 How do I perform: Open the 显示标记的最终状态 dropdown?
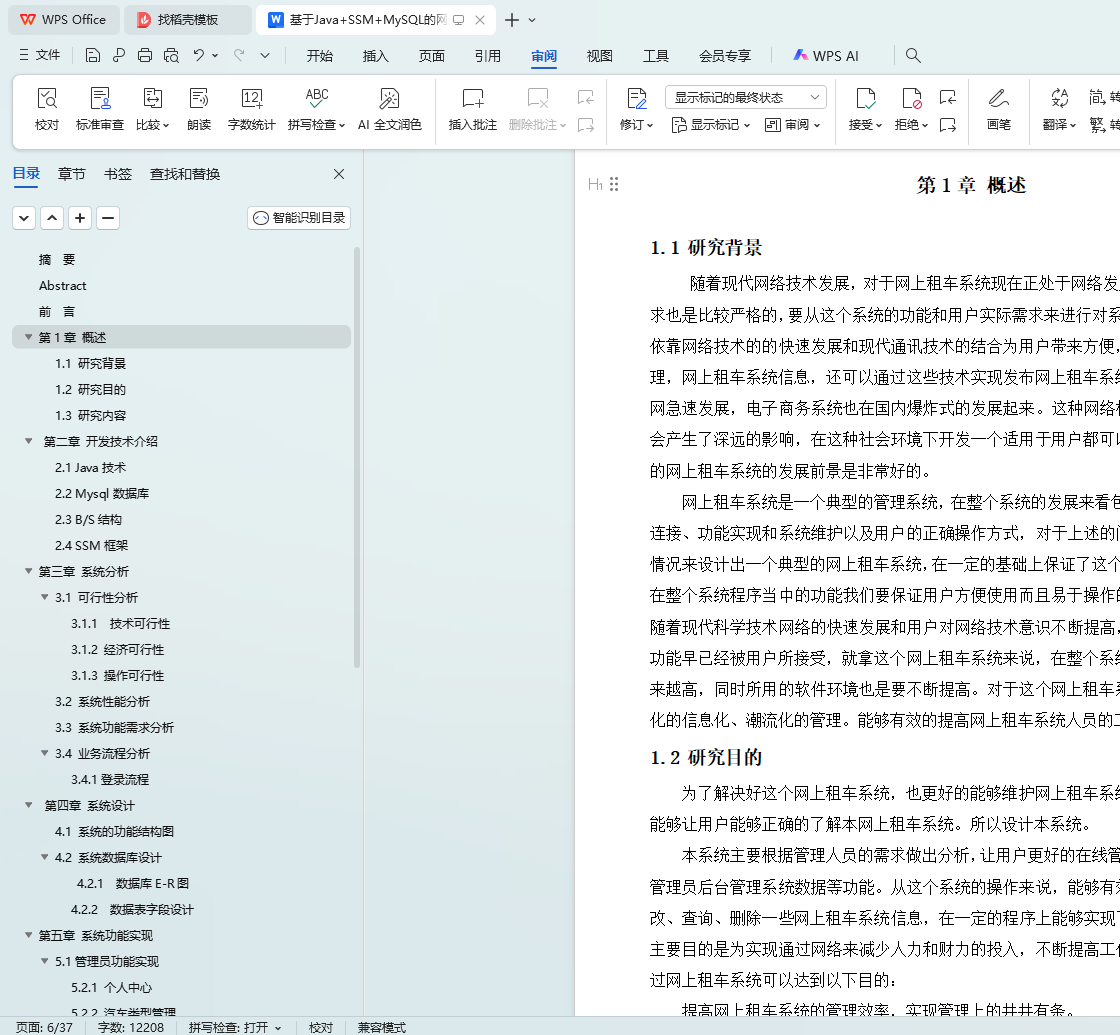(745, 97)
